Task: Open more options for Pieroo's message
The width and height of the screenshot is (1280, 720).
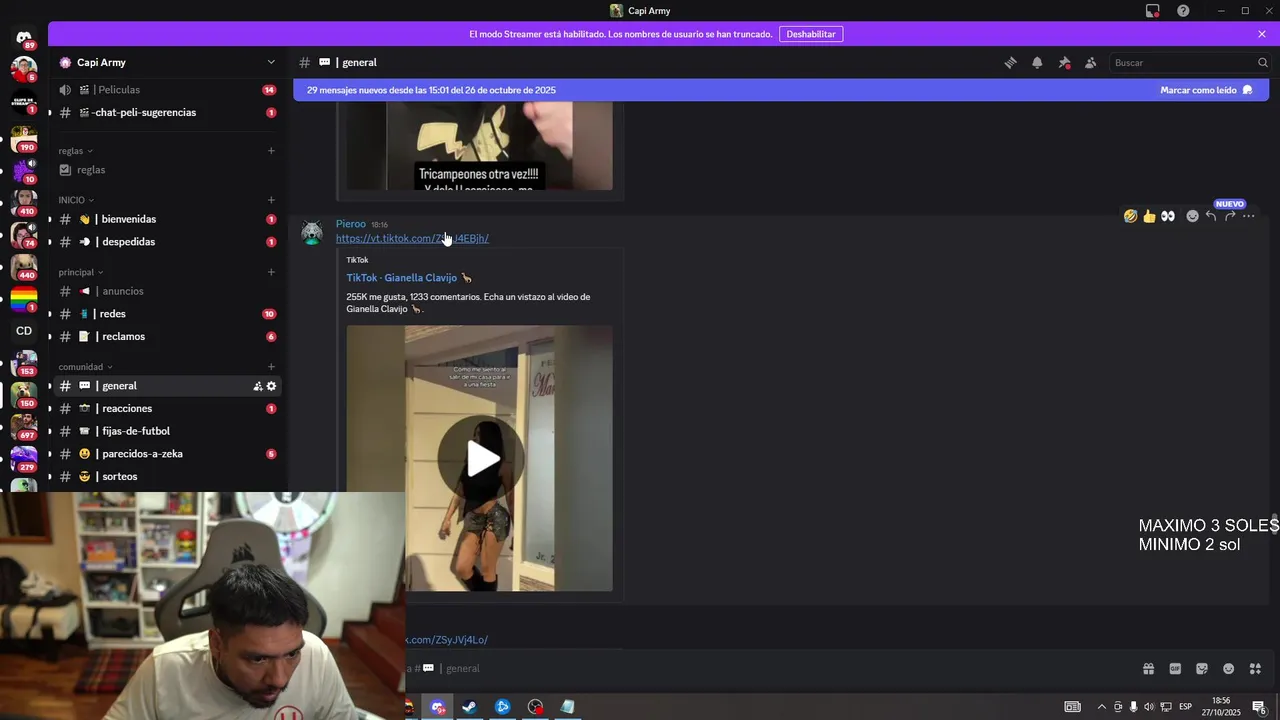Action: (x=1249, y=216)
